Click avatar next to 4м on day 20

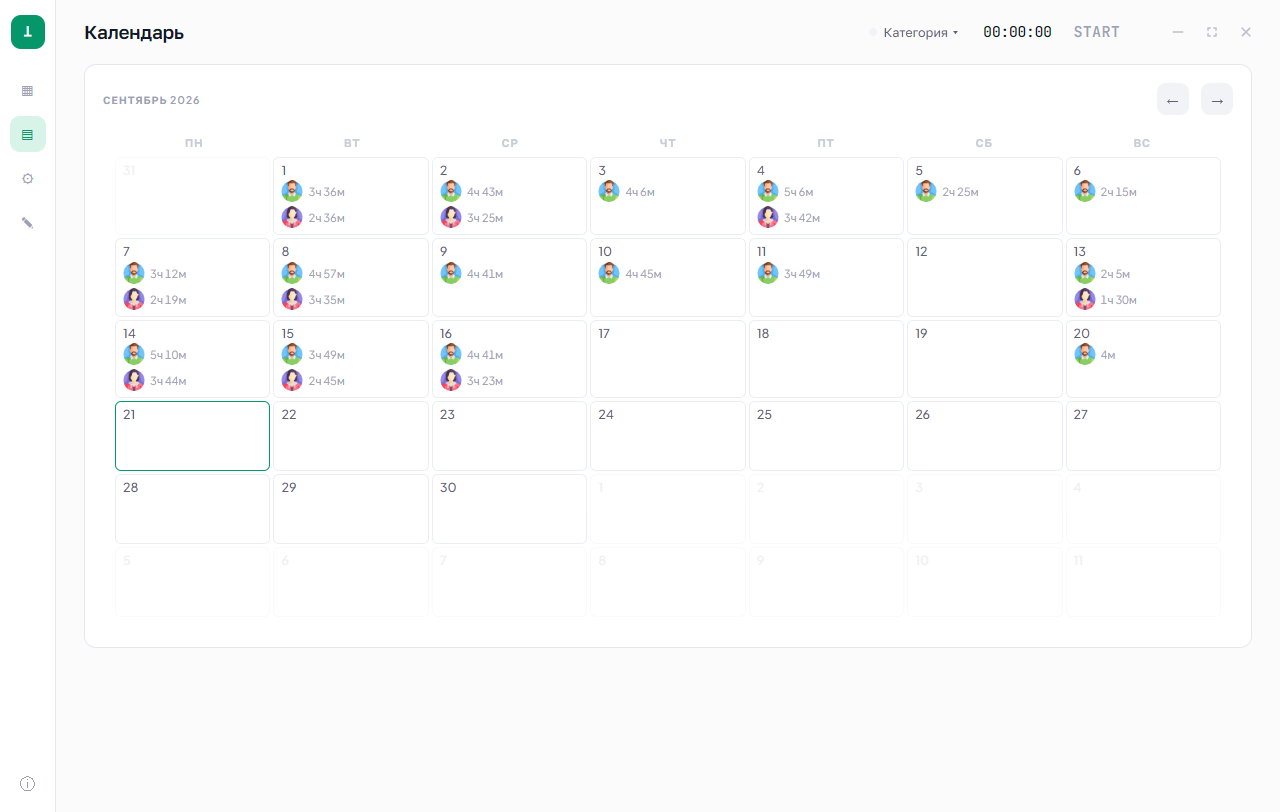(x=1085, y=354)
